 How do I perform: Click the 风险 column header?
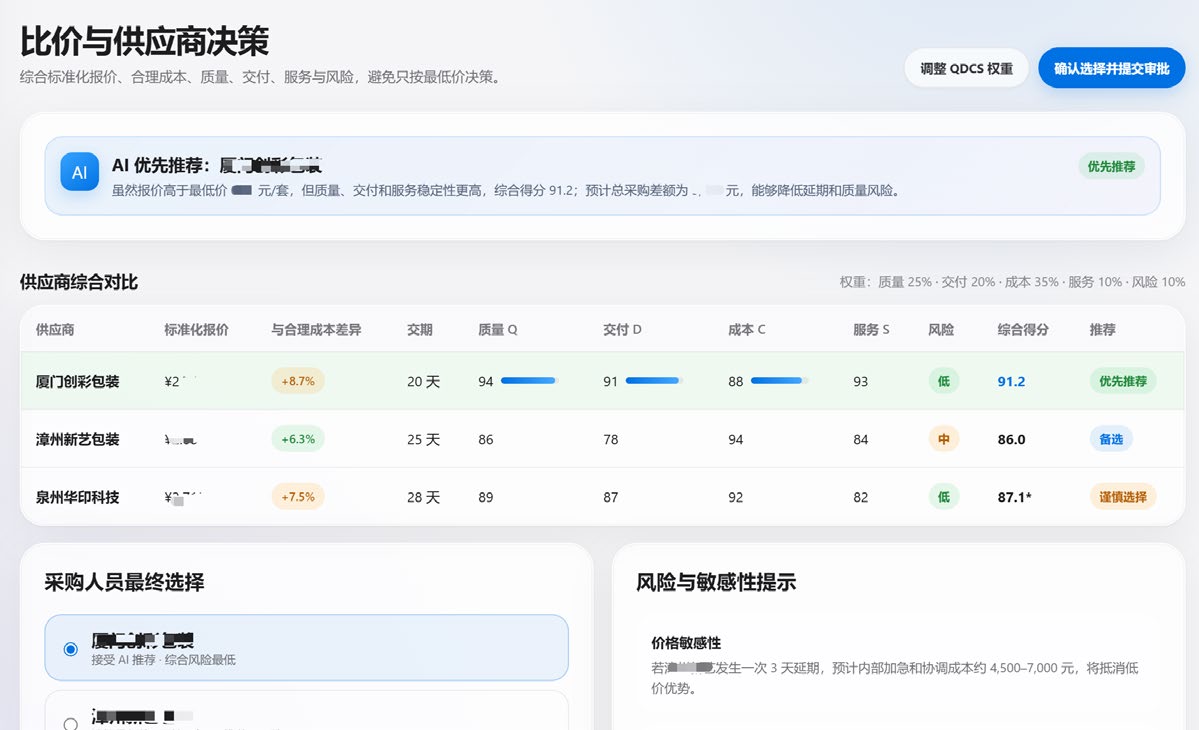(x=941, y=329)
